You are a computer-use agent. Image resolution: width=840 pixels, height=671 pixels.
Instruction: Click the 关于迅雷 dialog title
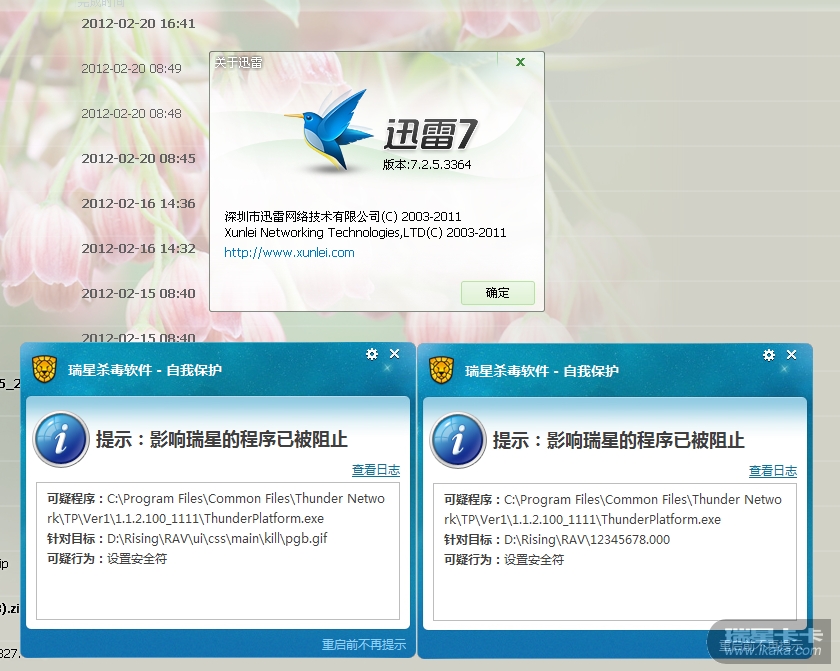coord(238,63)
